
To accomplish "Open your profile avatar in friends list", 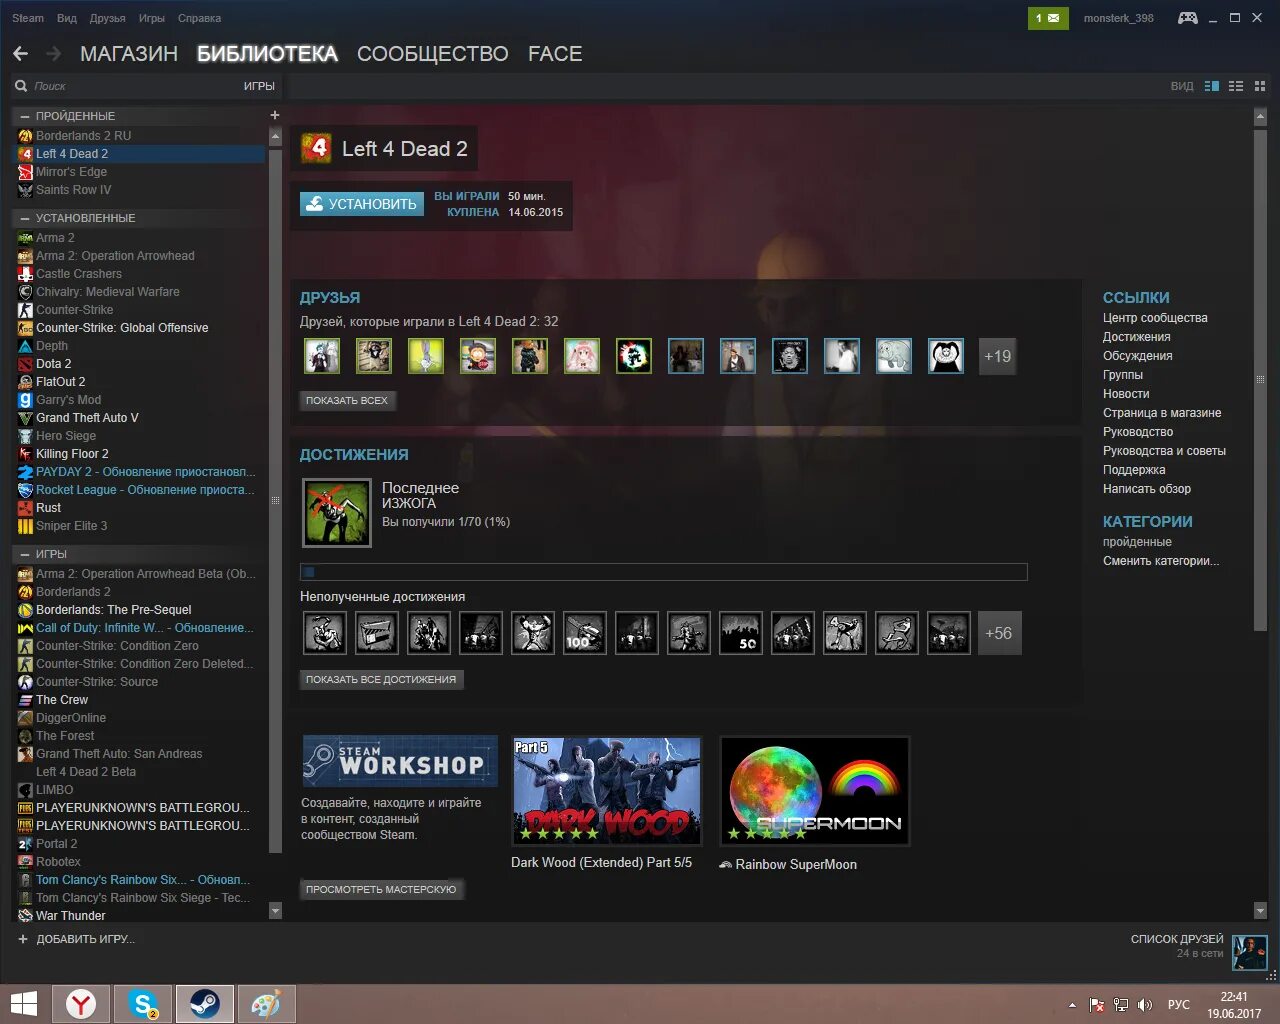I will (x=1250, y=953).
